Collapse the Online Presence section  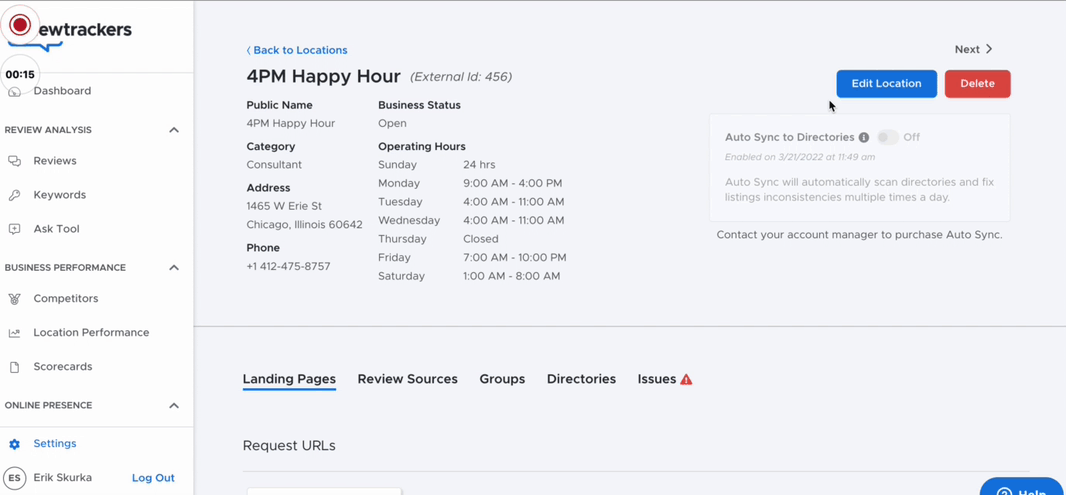(174, 405)
